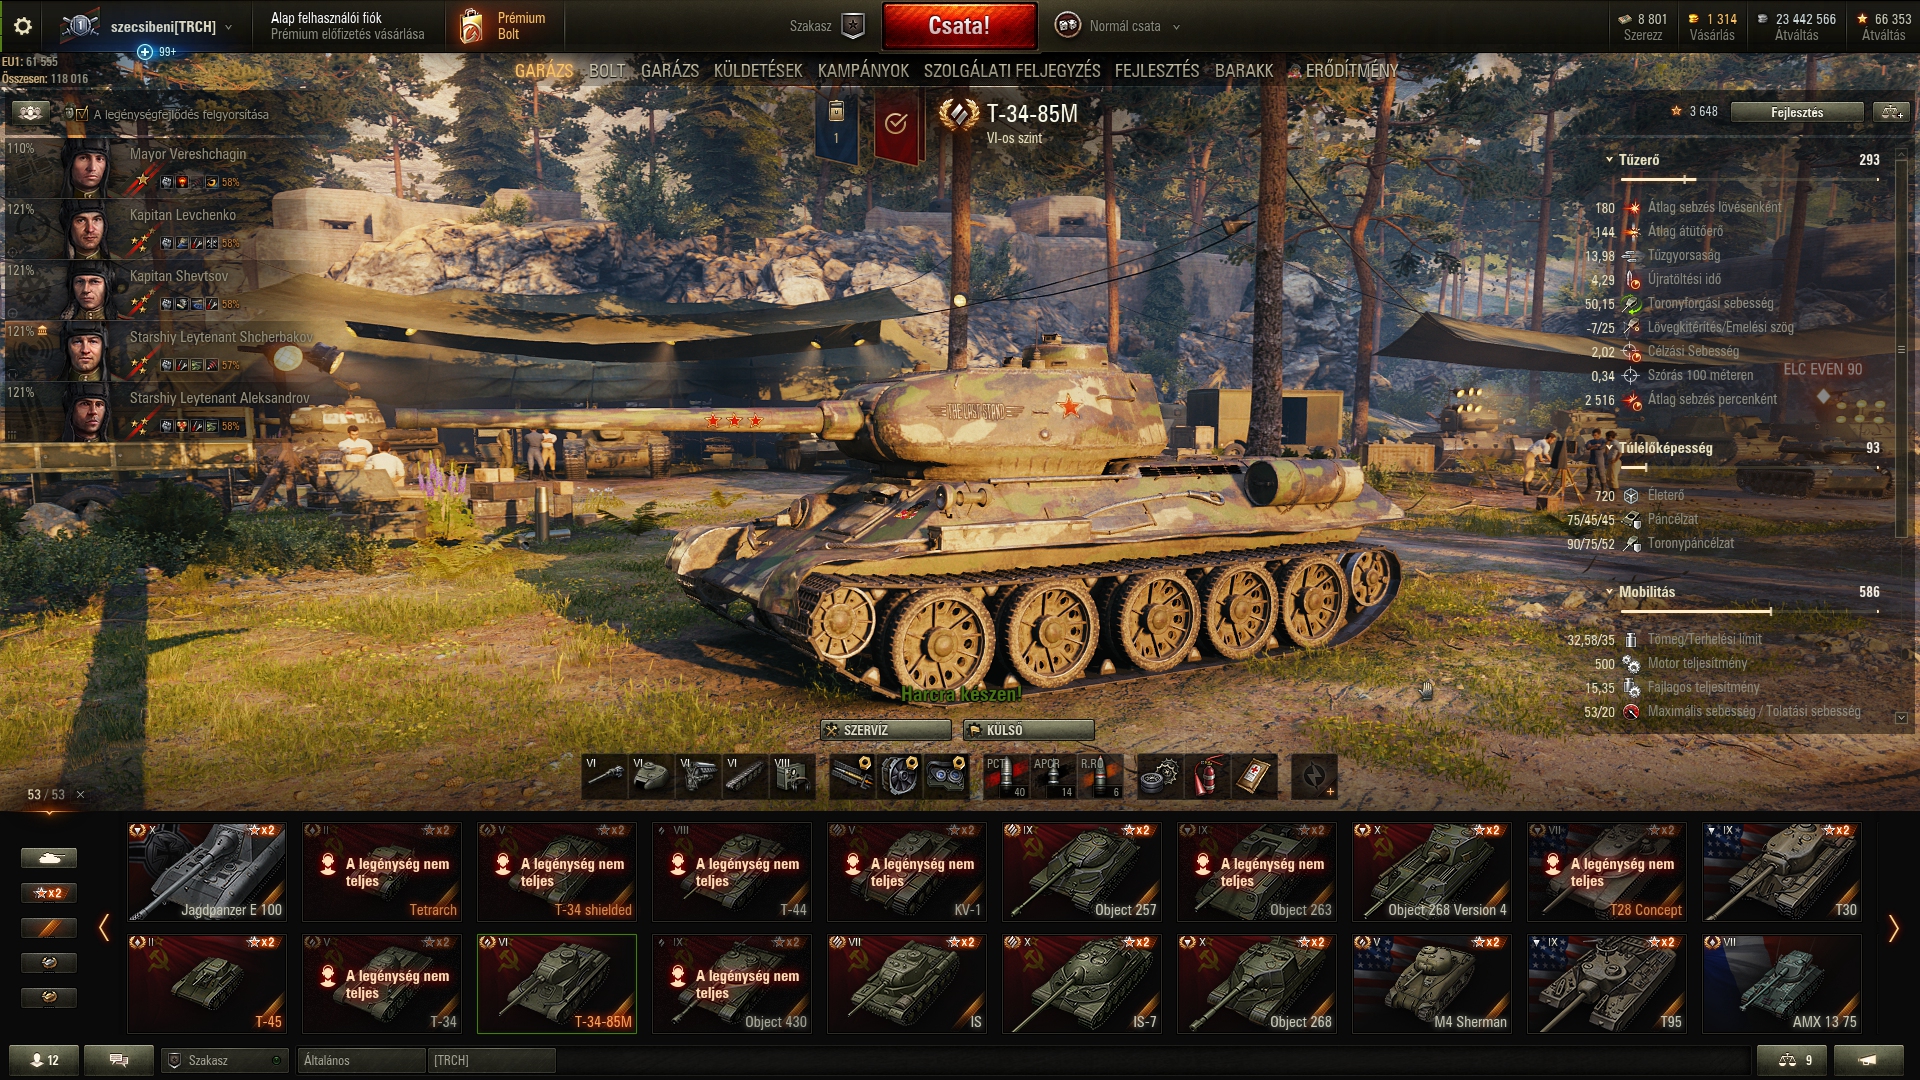This screenshot has height=1080, width=1920.
Task: Open the SZERVÍZ service button
Action: 886,730
